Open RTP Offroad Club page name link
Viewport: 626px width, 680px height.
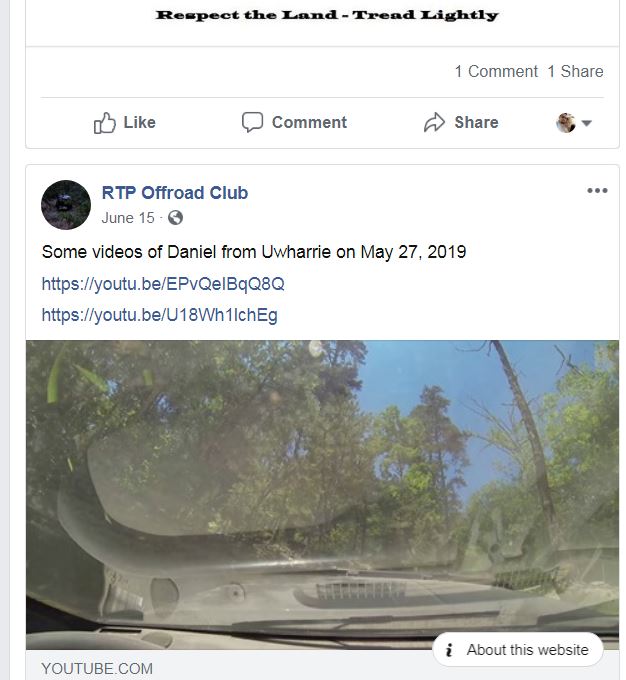[175, 193]
